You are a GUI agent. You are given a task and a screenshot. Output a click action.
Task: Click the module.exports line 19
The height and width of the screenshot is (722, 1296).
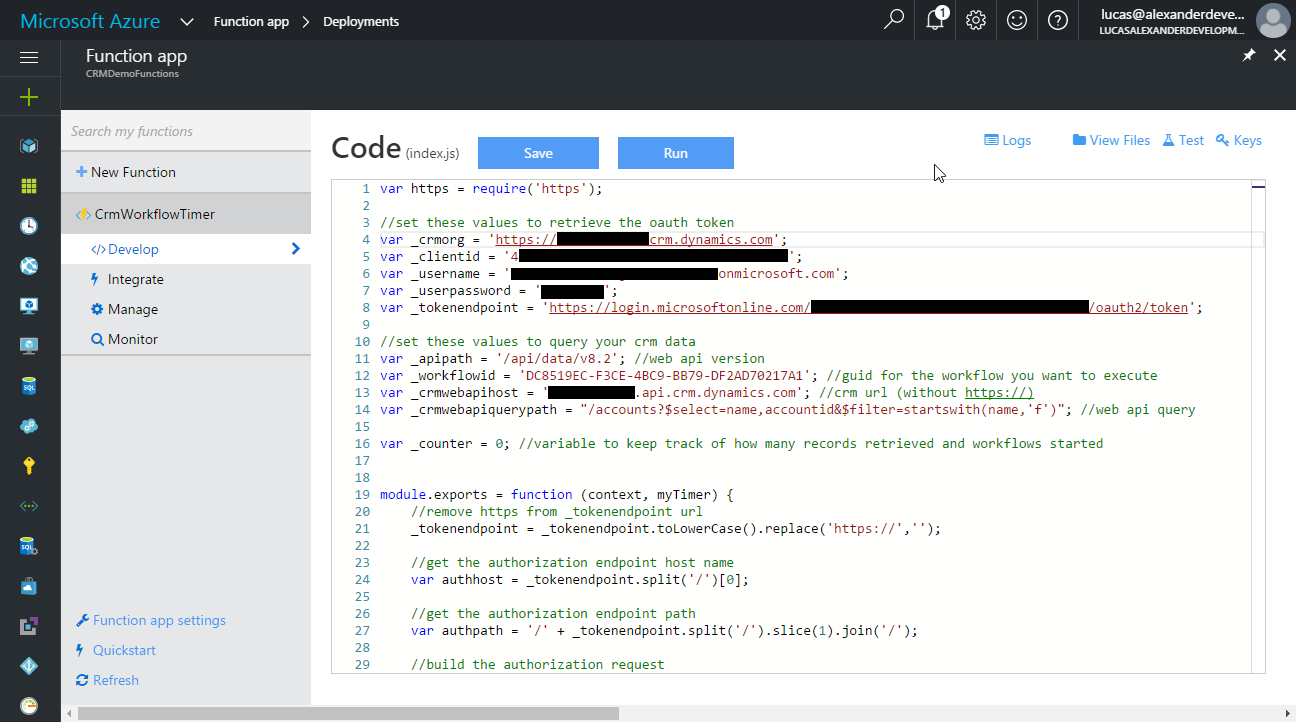click(x=557, y=495)
